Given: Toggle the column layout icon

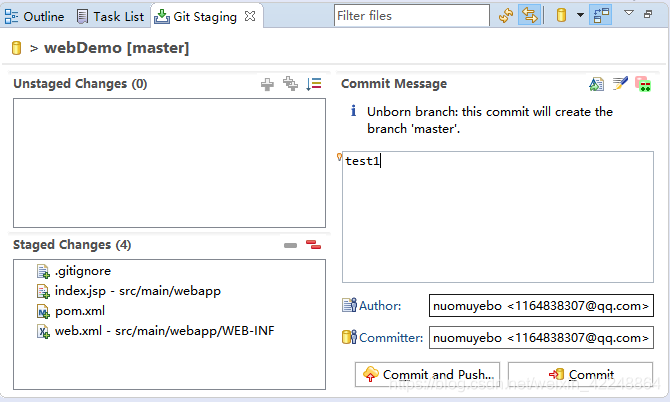Looking at the screenshot, I should pyautogui.click(x=601, y=15).
